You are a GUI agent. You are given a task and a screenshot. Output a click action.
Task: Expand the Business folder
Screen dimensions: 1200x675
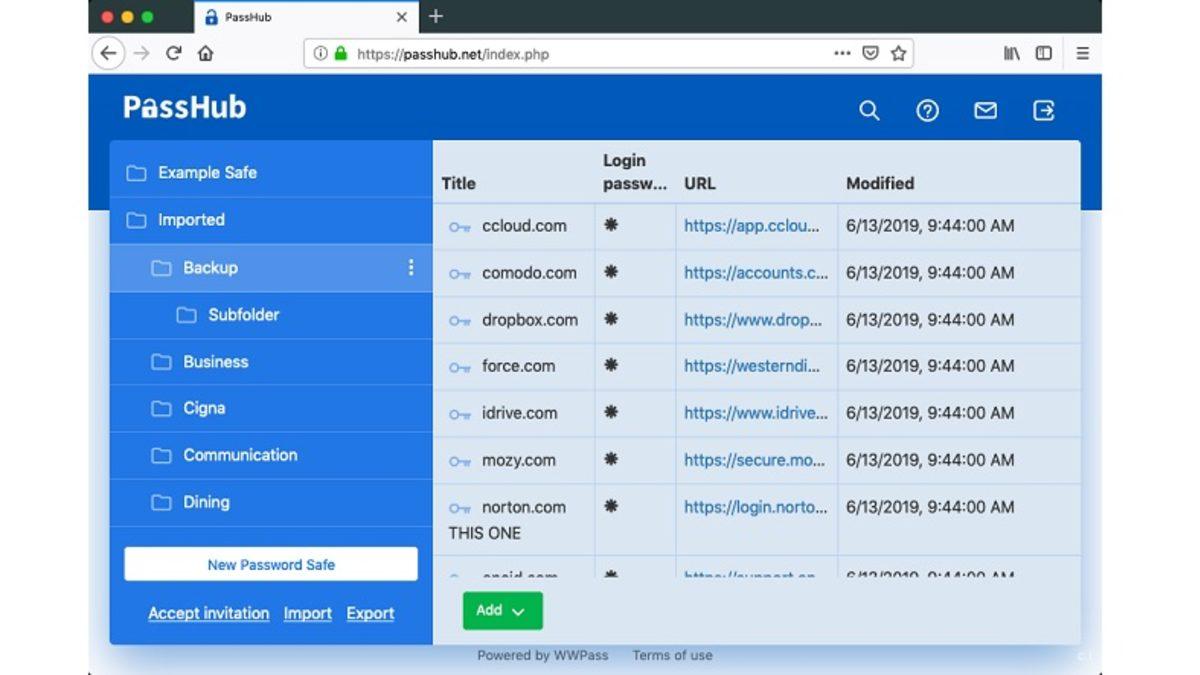coord(214,361)
